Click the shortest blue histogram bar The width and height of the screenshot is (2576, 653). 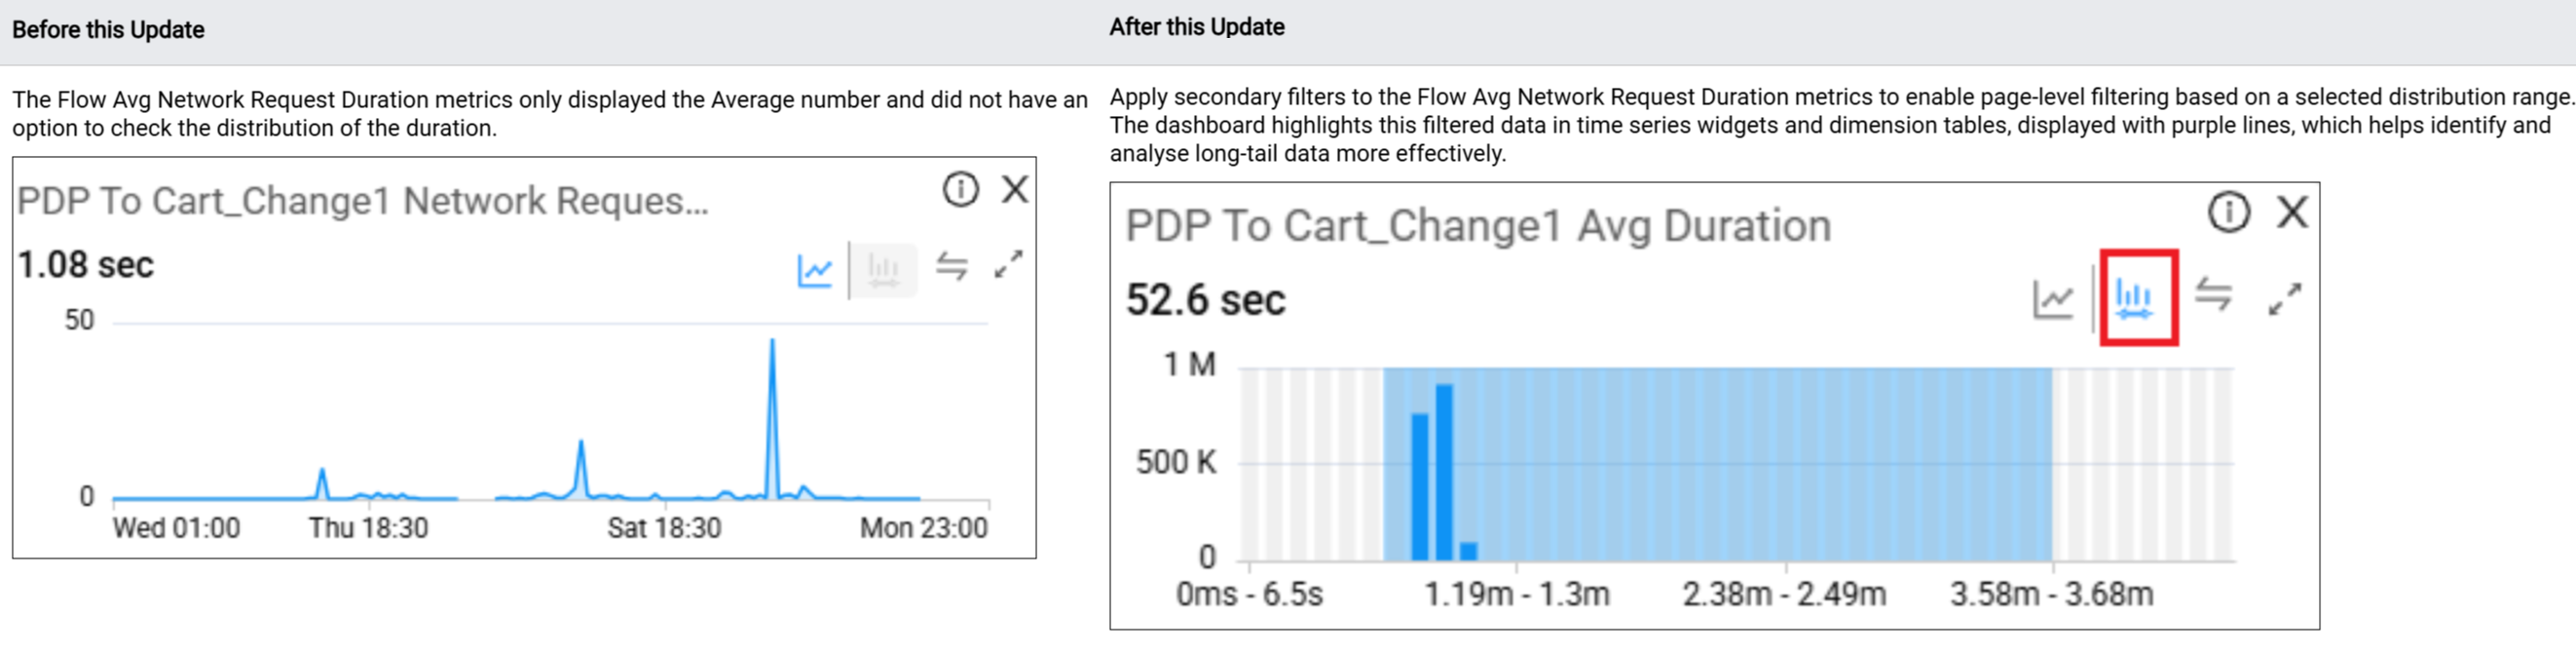pyautogui.click(x=1468, y=550)
